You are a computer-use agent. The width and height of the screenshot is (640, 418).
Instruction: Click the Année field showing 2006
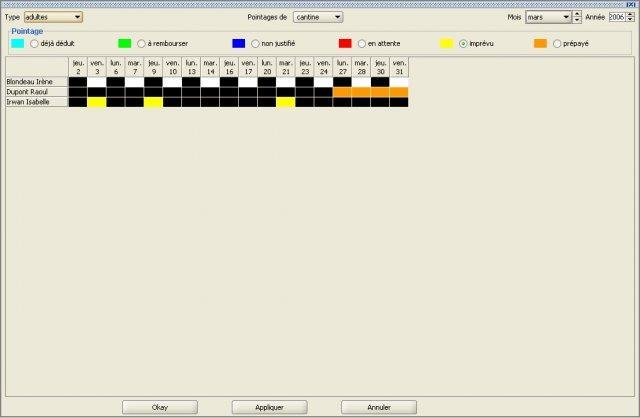(617, 17)
